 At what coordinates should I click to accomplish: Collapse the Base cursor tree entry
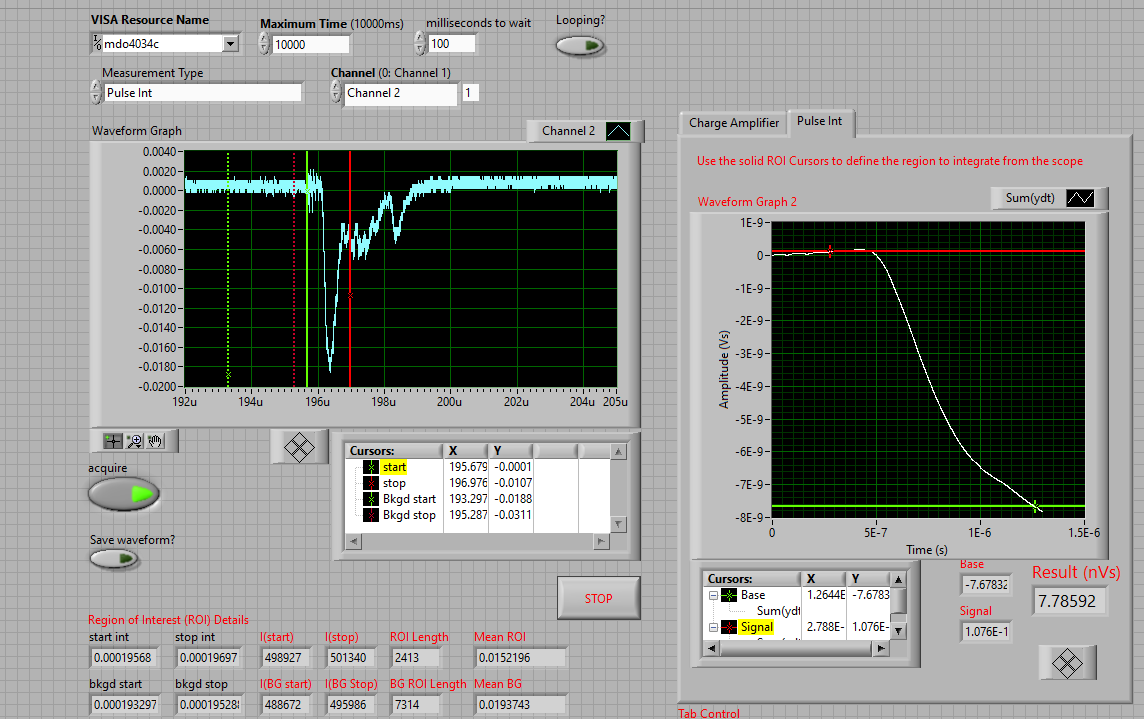(x=713, y=595)
